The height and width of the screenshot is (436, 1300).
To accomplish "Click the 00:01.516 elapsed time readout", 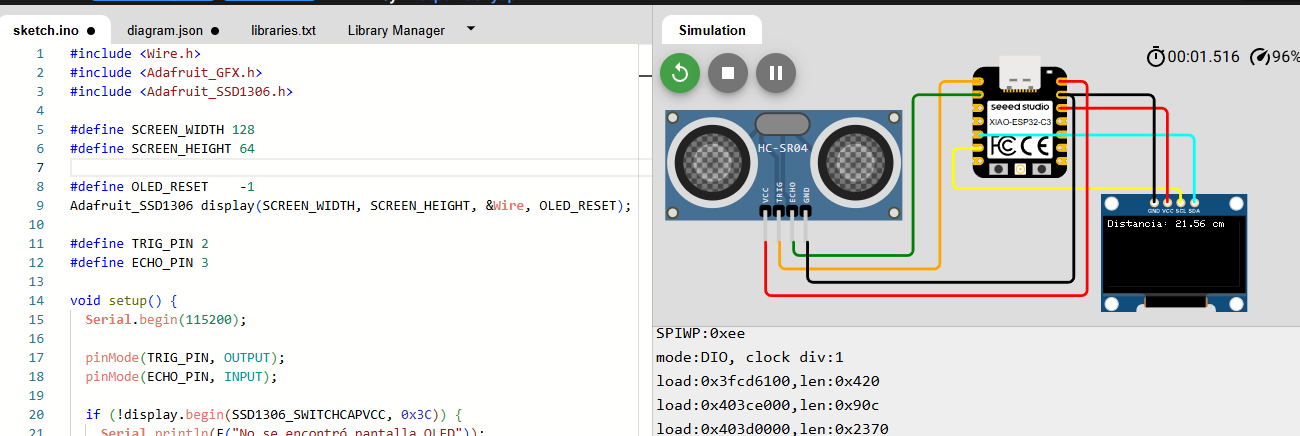I will (x=1204, y=57).
